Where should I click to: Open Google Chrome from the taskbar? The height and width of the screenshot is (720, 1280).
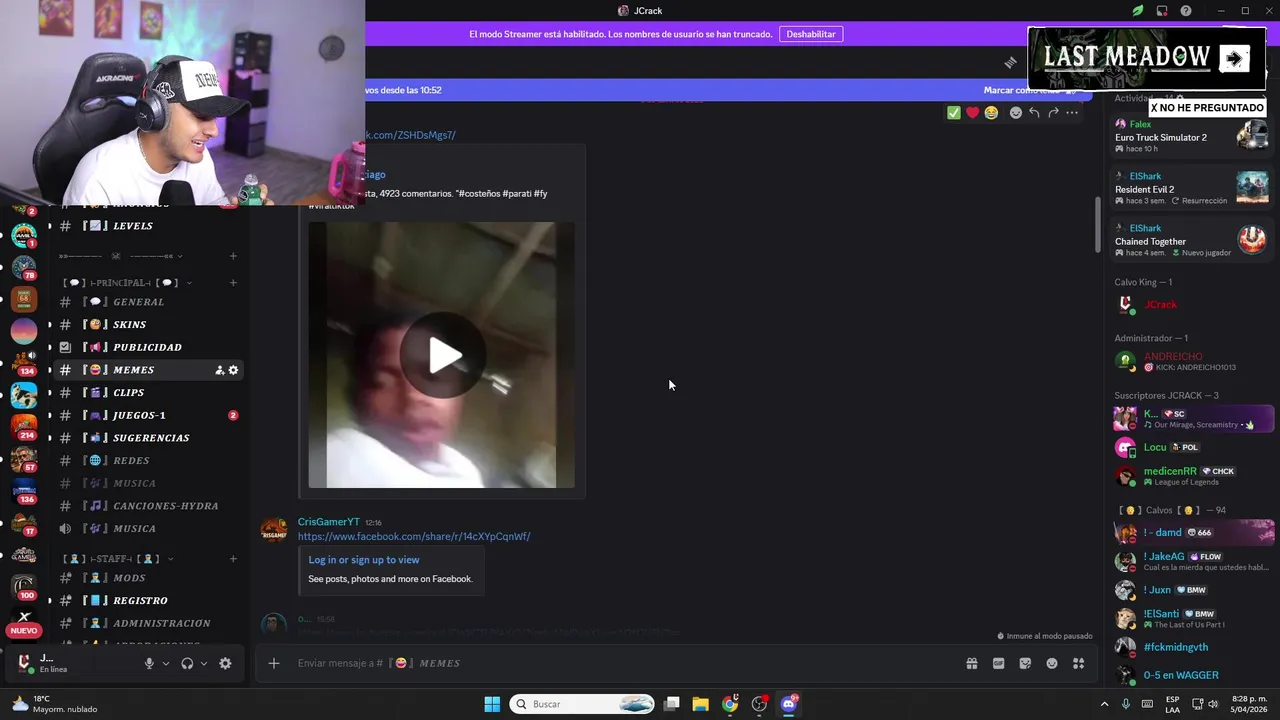(x=730, y=704)
